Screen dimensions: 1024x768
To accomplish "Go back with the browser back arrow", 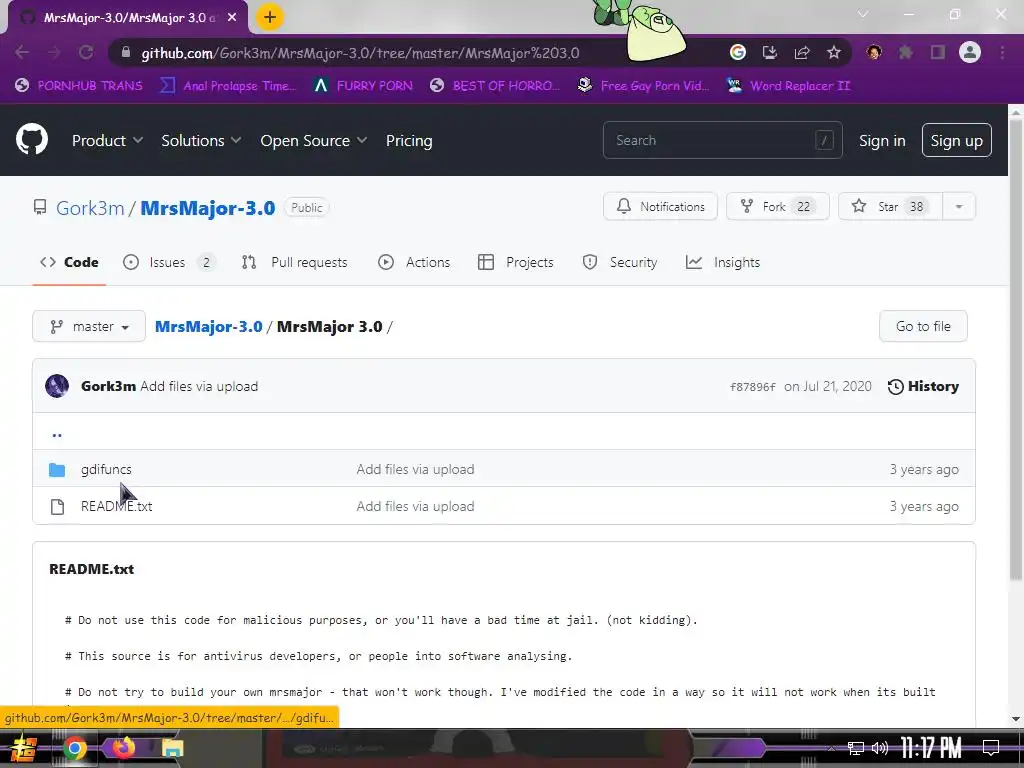I will (x=22, y=52).
